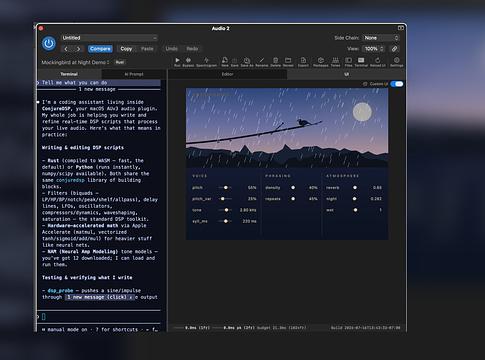The width and height of the screenshot is (485, 360).
Task: Click the repeats slider knob
Action: 293,199
